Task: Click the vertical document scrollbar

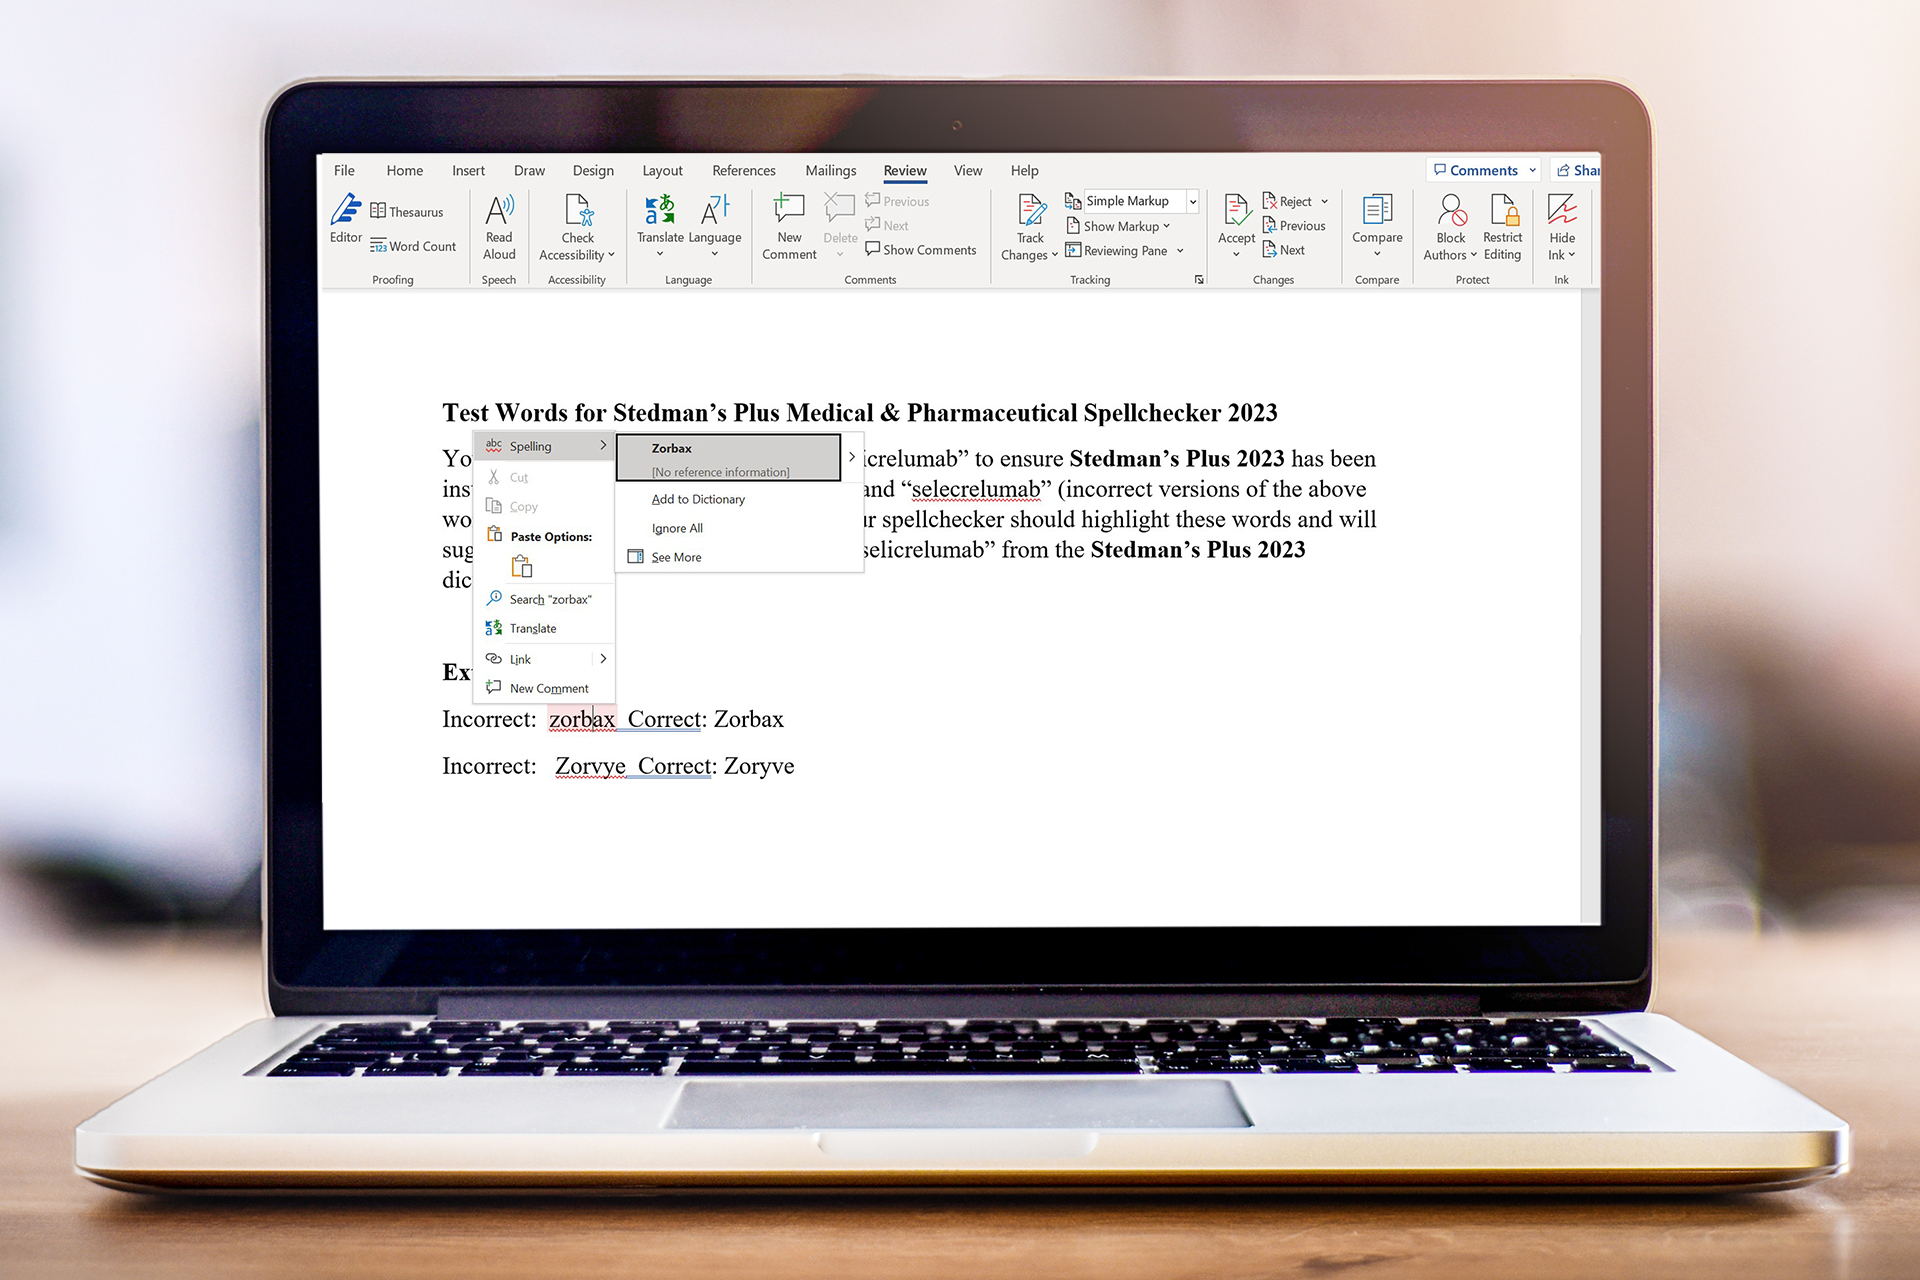Action: [1590, 605]
